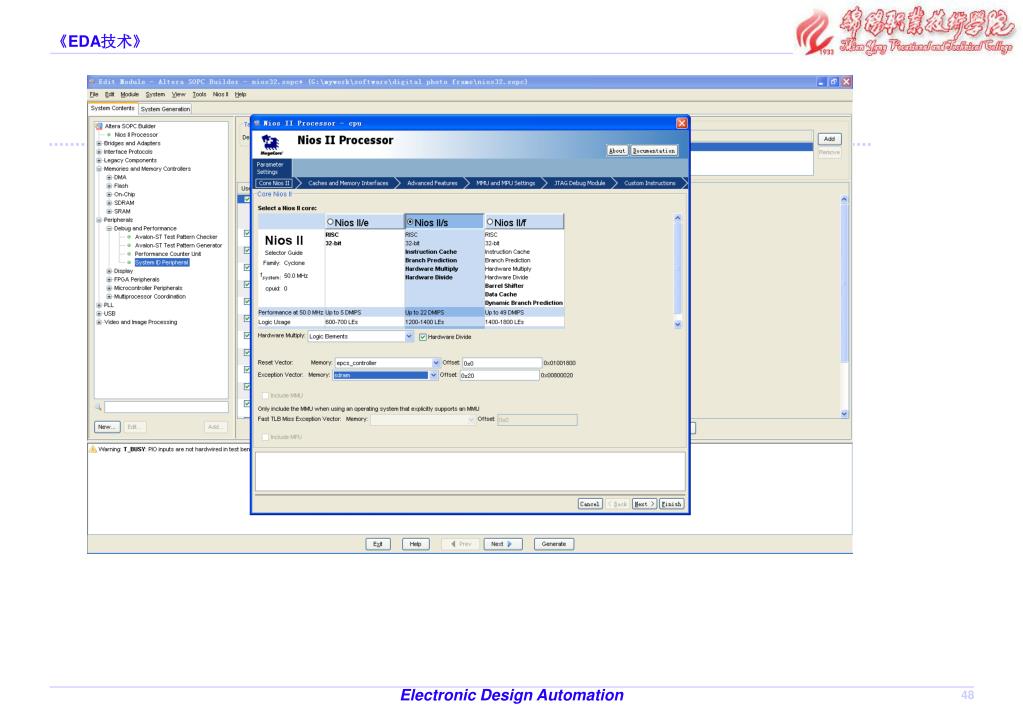Expand the Bridges and Adapters node
The height and width of the screenshot is (708, 1023).
coord(99,144)
